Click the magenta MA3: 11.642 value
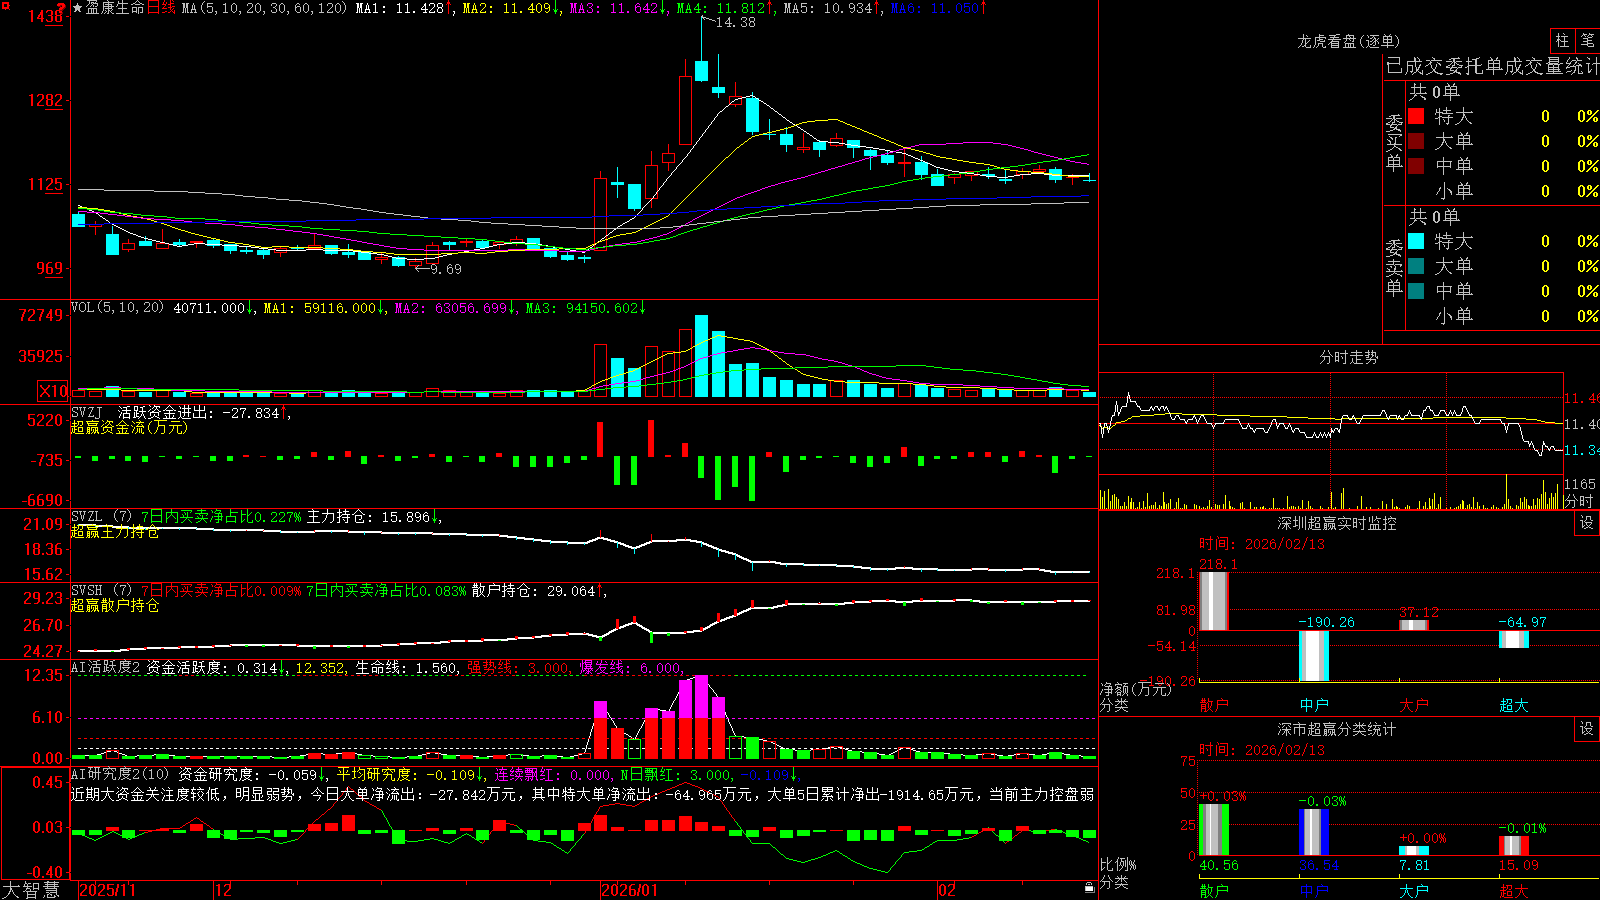Image resolution: width=1600 pixels, height=900 pixels. [x=618, y=8]
